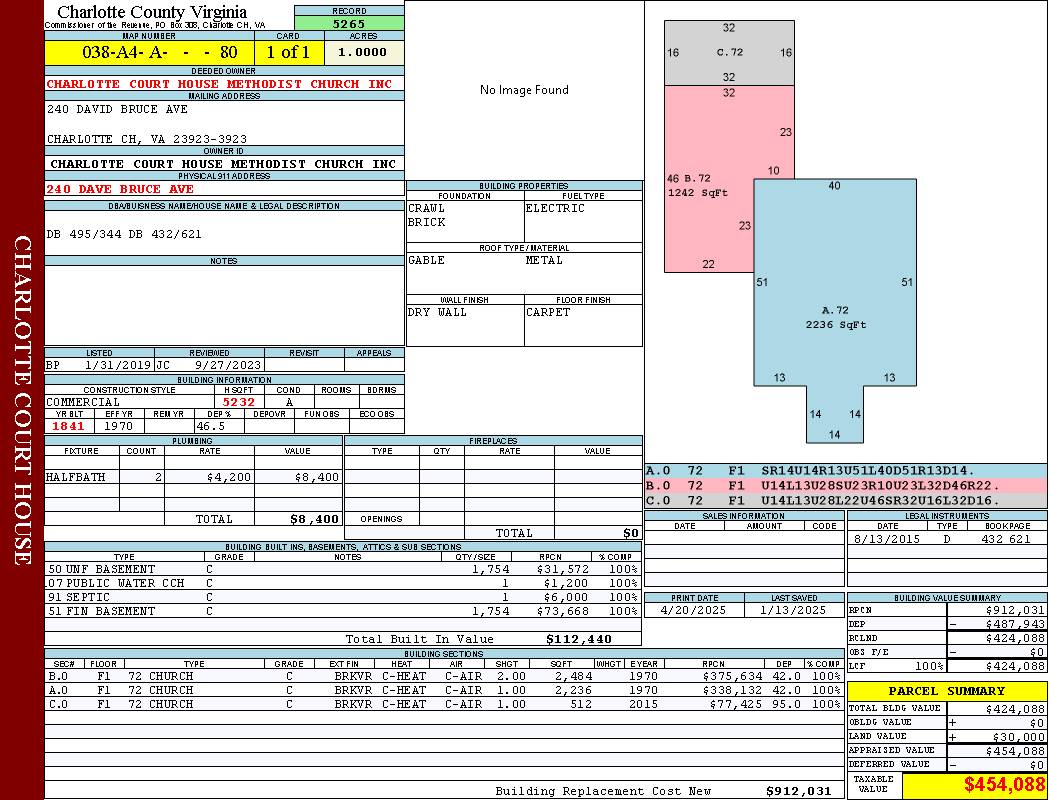1050x800 pixels.
Task: Click reviewed date 9/27/2023
Action: (x=228, y=366)
